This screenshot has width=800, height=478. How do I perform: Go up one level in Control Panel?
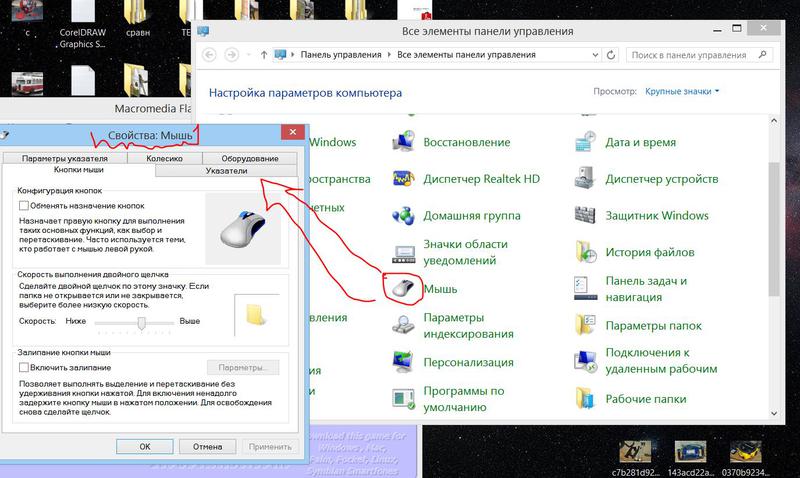click(264, 55)
